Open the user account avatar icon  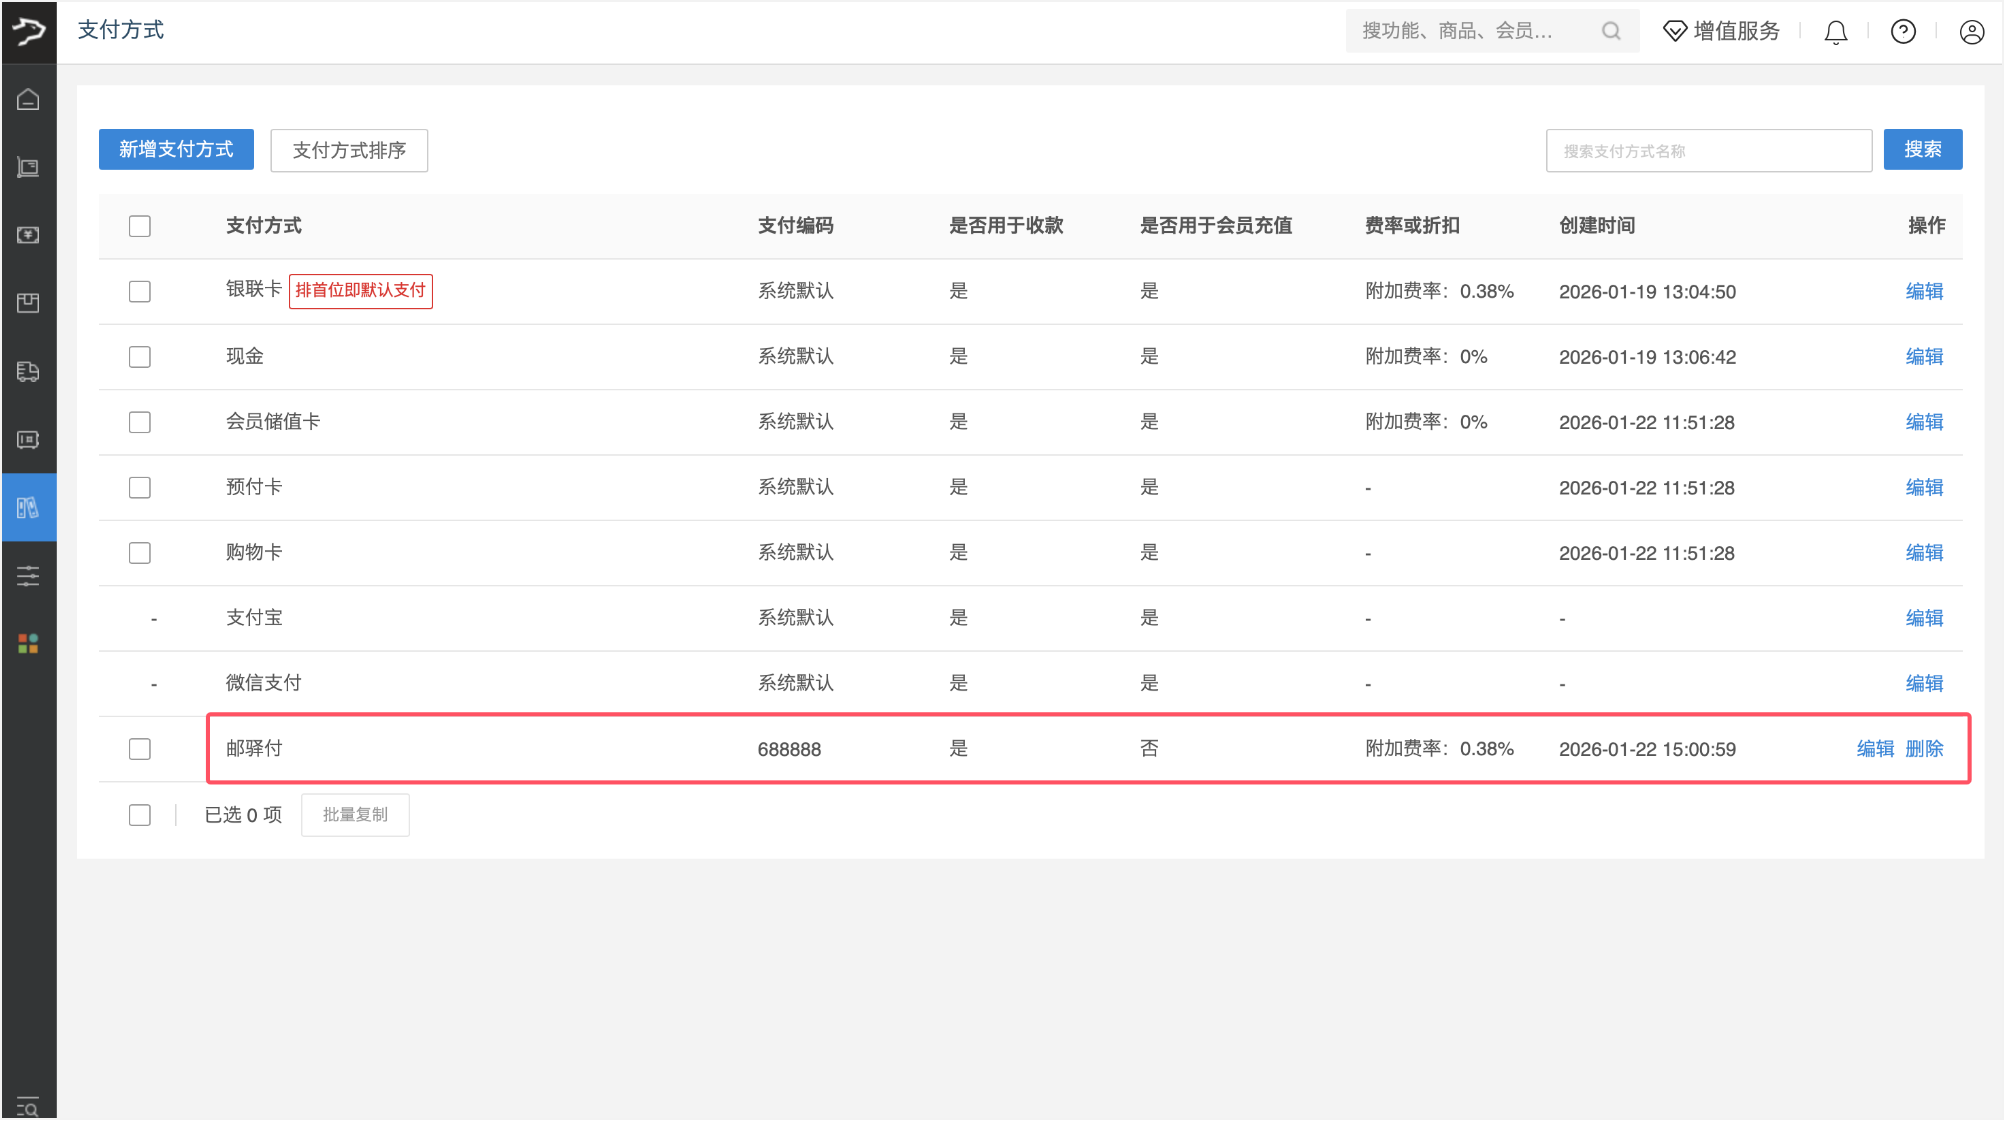(x=1971, y=32)
